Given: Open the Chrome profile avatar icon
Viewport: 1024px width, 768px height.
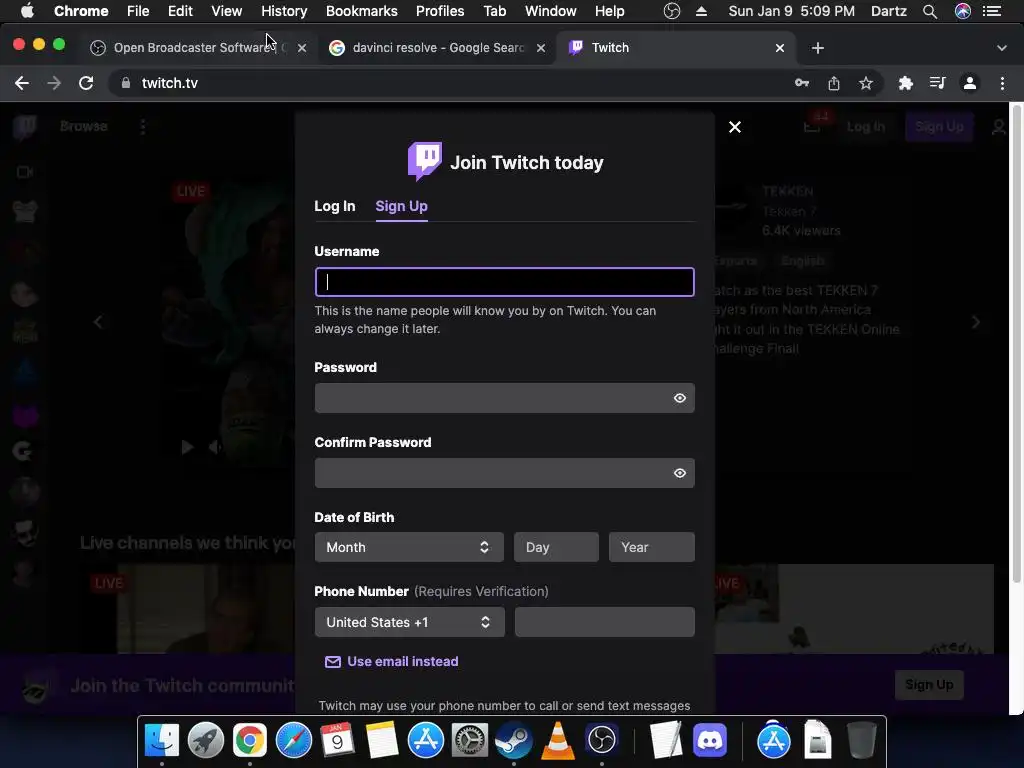Looking at the screenshot, I should click(970, 83).
